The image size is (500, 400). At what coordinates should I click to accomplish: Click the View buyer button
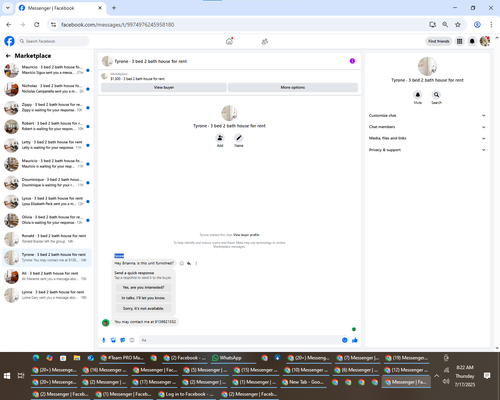164,87
